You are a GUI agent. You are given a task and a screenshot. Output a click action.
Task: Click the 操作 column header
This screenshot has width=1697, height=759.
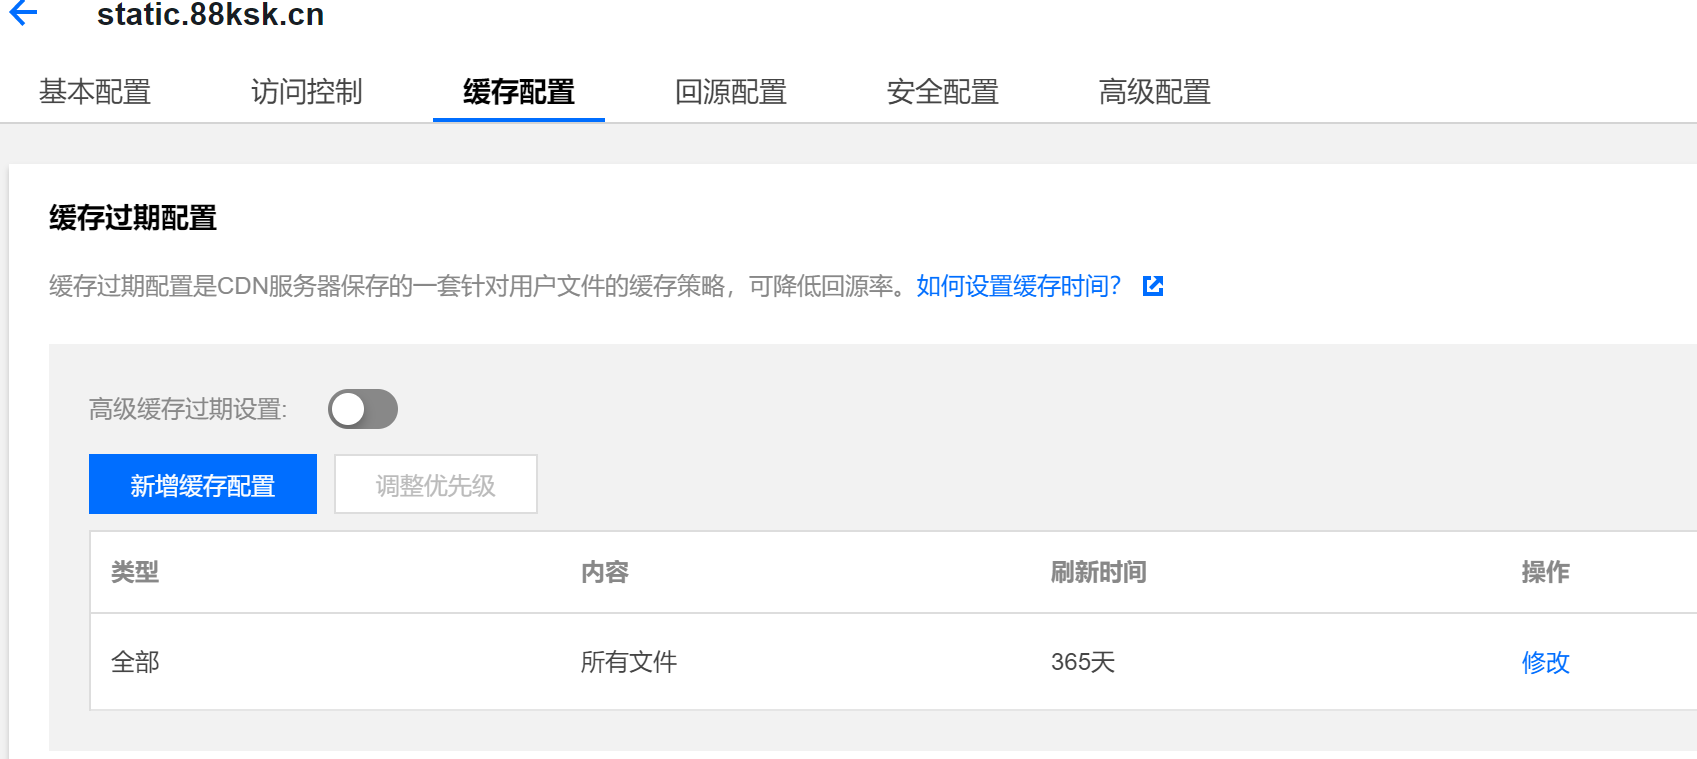pyautogui.click(x=1545, y=572)
